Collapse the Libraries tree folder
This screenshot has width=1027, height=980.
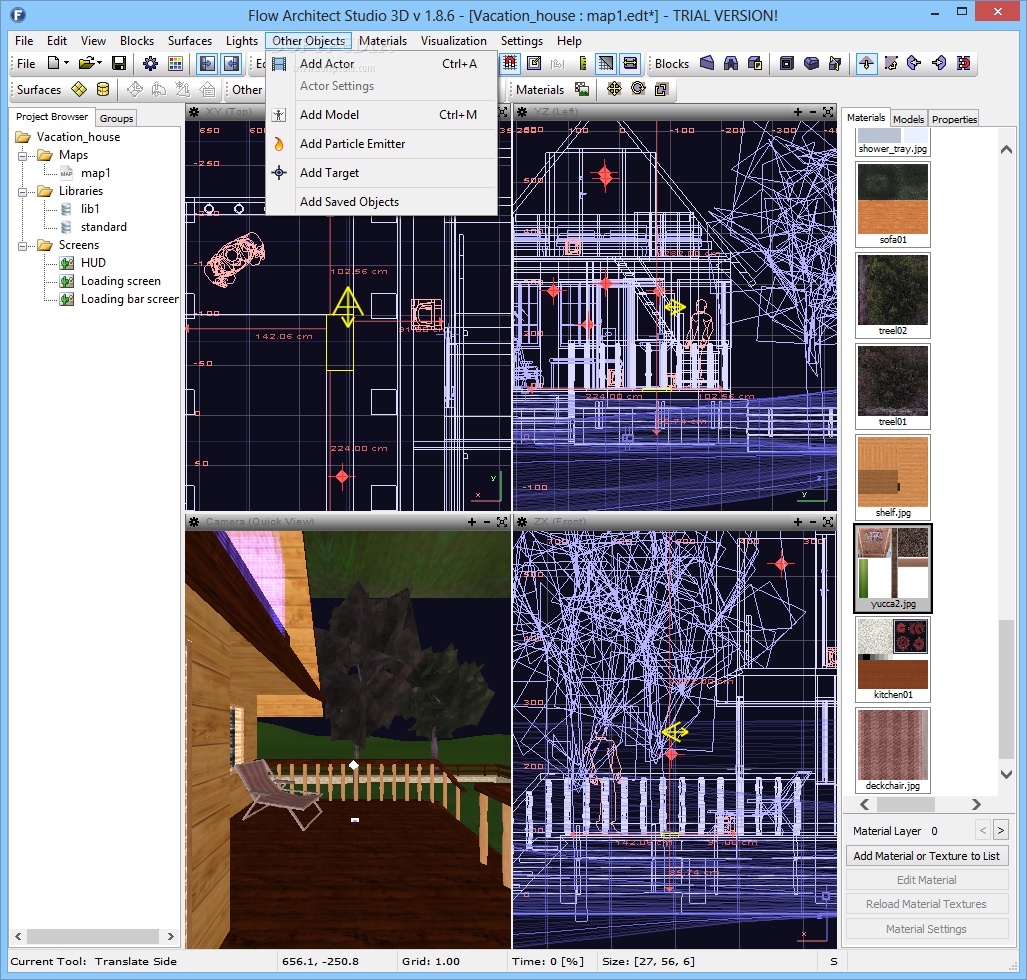[x=22, y=192]
